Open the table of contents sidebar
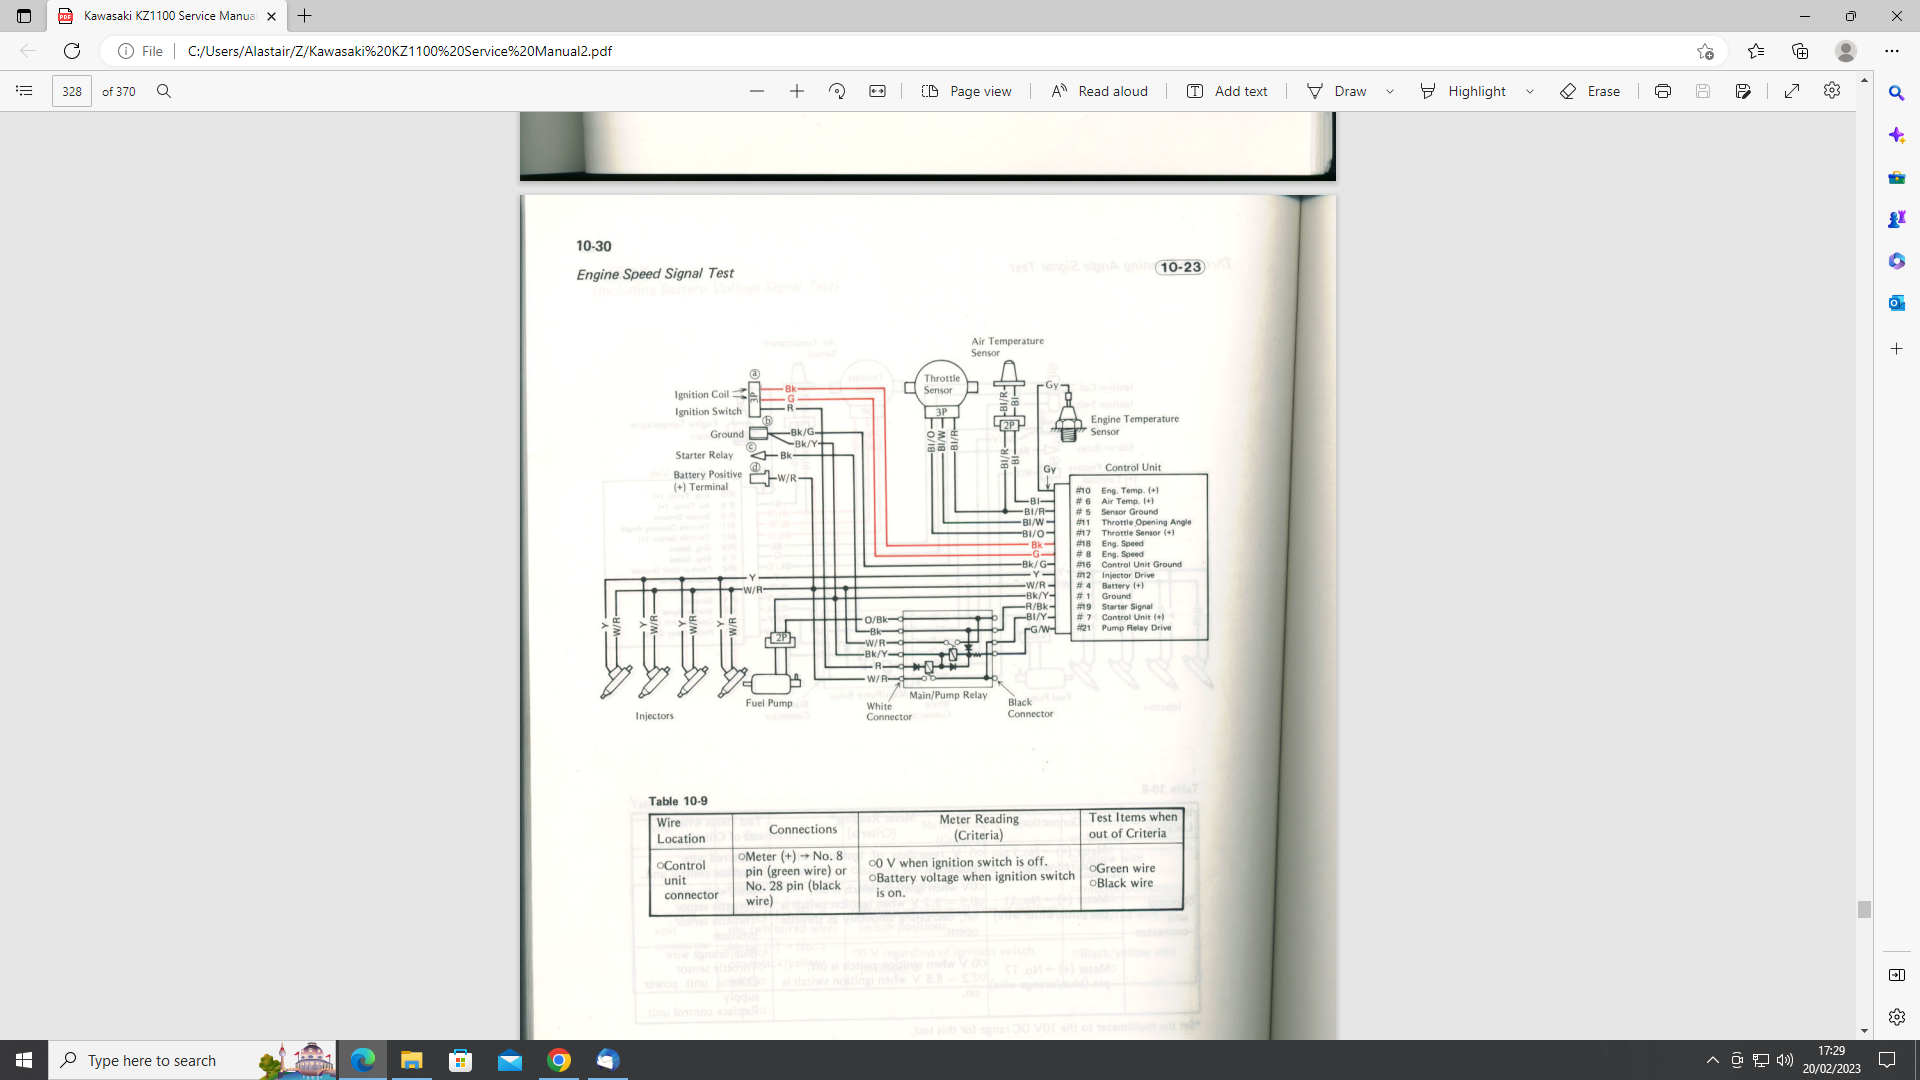Screen dimensions: 1920x1080 point(24,91)
